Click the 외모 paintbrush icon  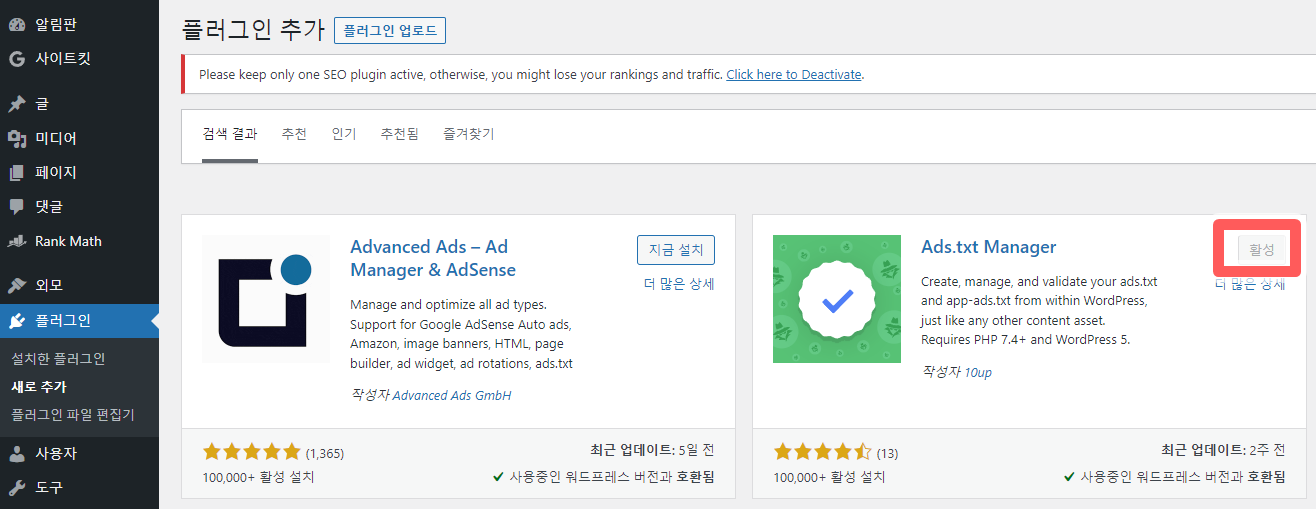pyautogui.click(x=16, y=285)
